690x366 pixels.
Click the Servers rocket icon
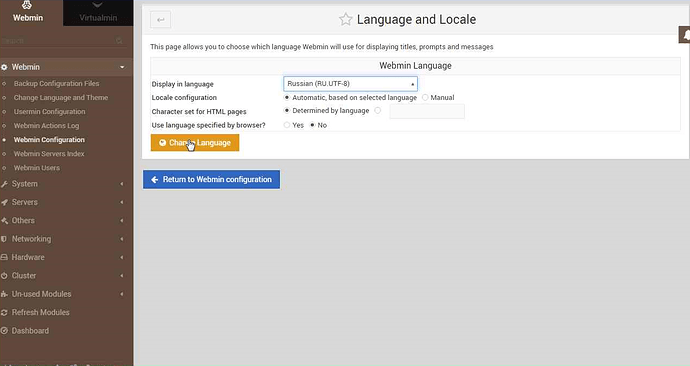click(x=4, y=202)
